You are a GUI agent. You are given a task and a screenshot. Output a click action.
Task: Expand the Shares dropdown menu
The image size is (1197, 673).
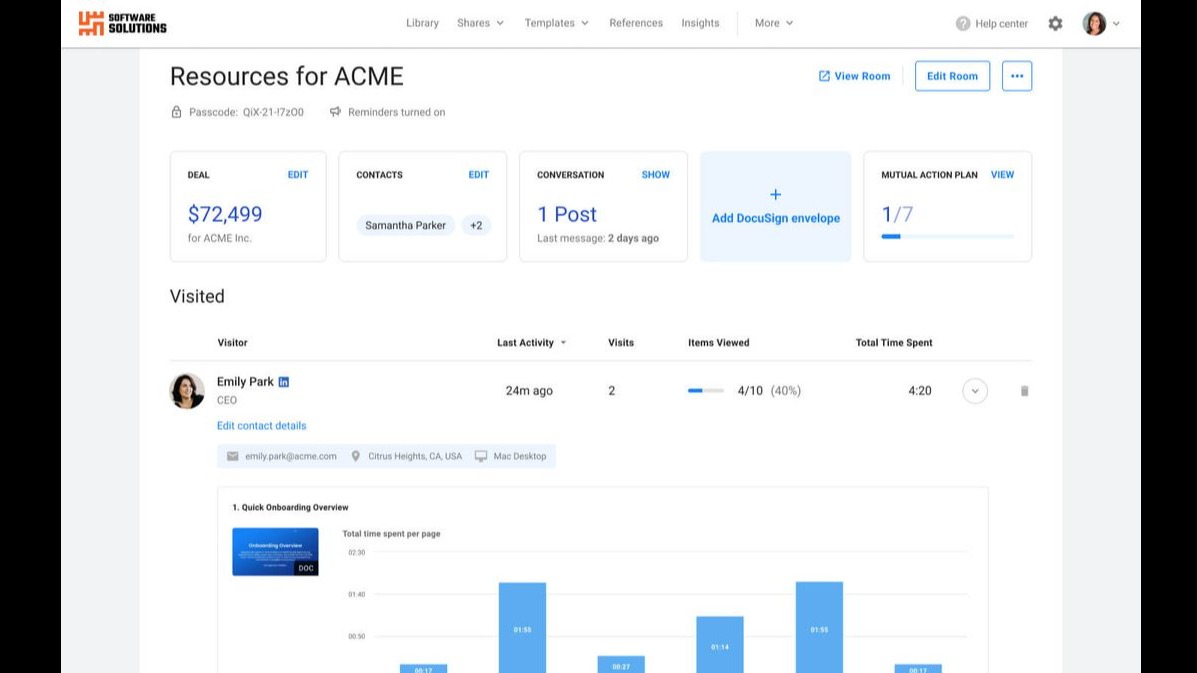coord(480,23)
